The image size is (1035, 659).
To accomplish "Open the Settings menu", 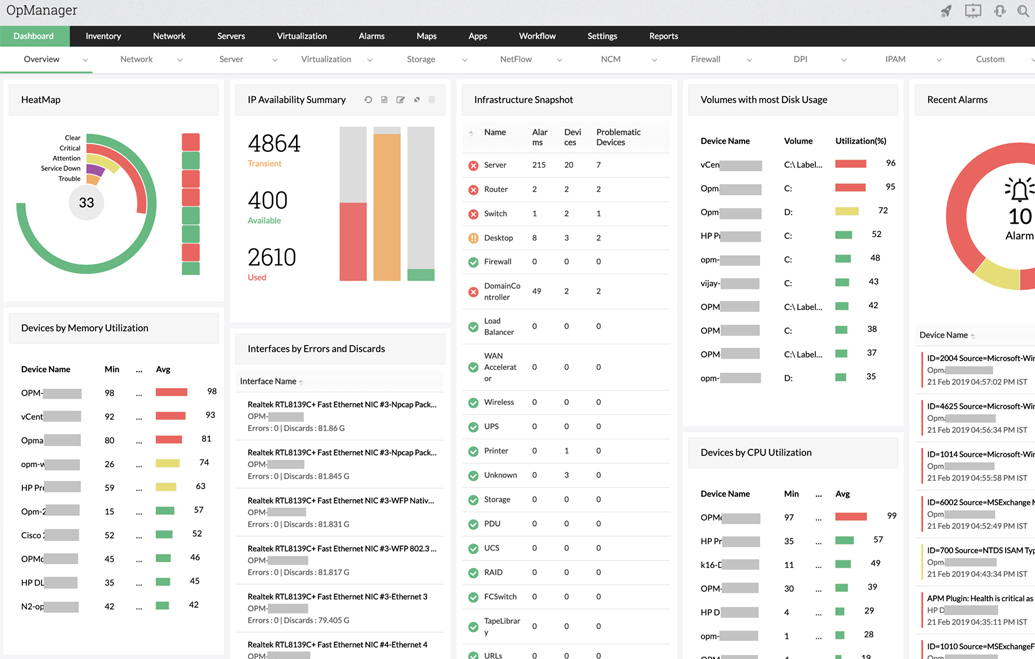I will point(602,36).
